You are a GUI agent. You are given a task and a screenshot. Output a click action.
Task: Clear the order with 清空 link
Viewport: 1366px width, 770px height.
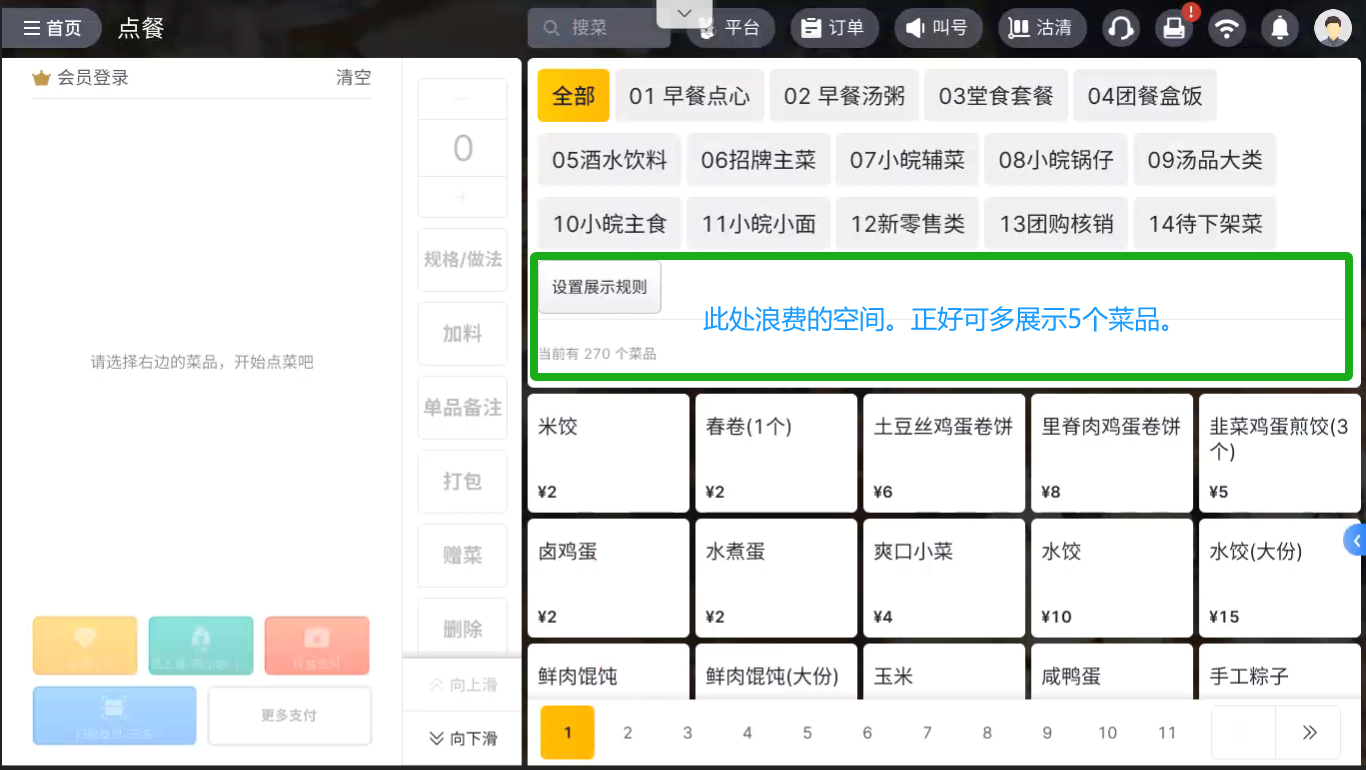tap(353, 77)
